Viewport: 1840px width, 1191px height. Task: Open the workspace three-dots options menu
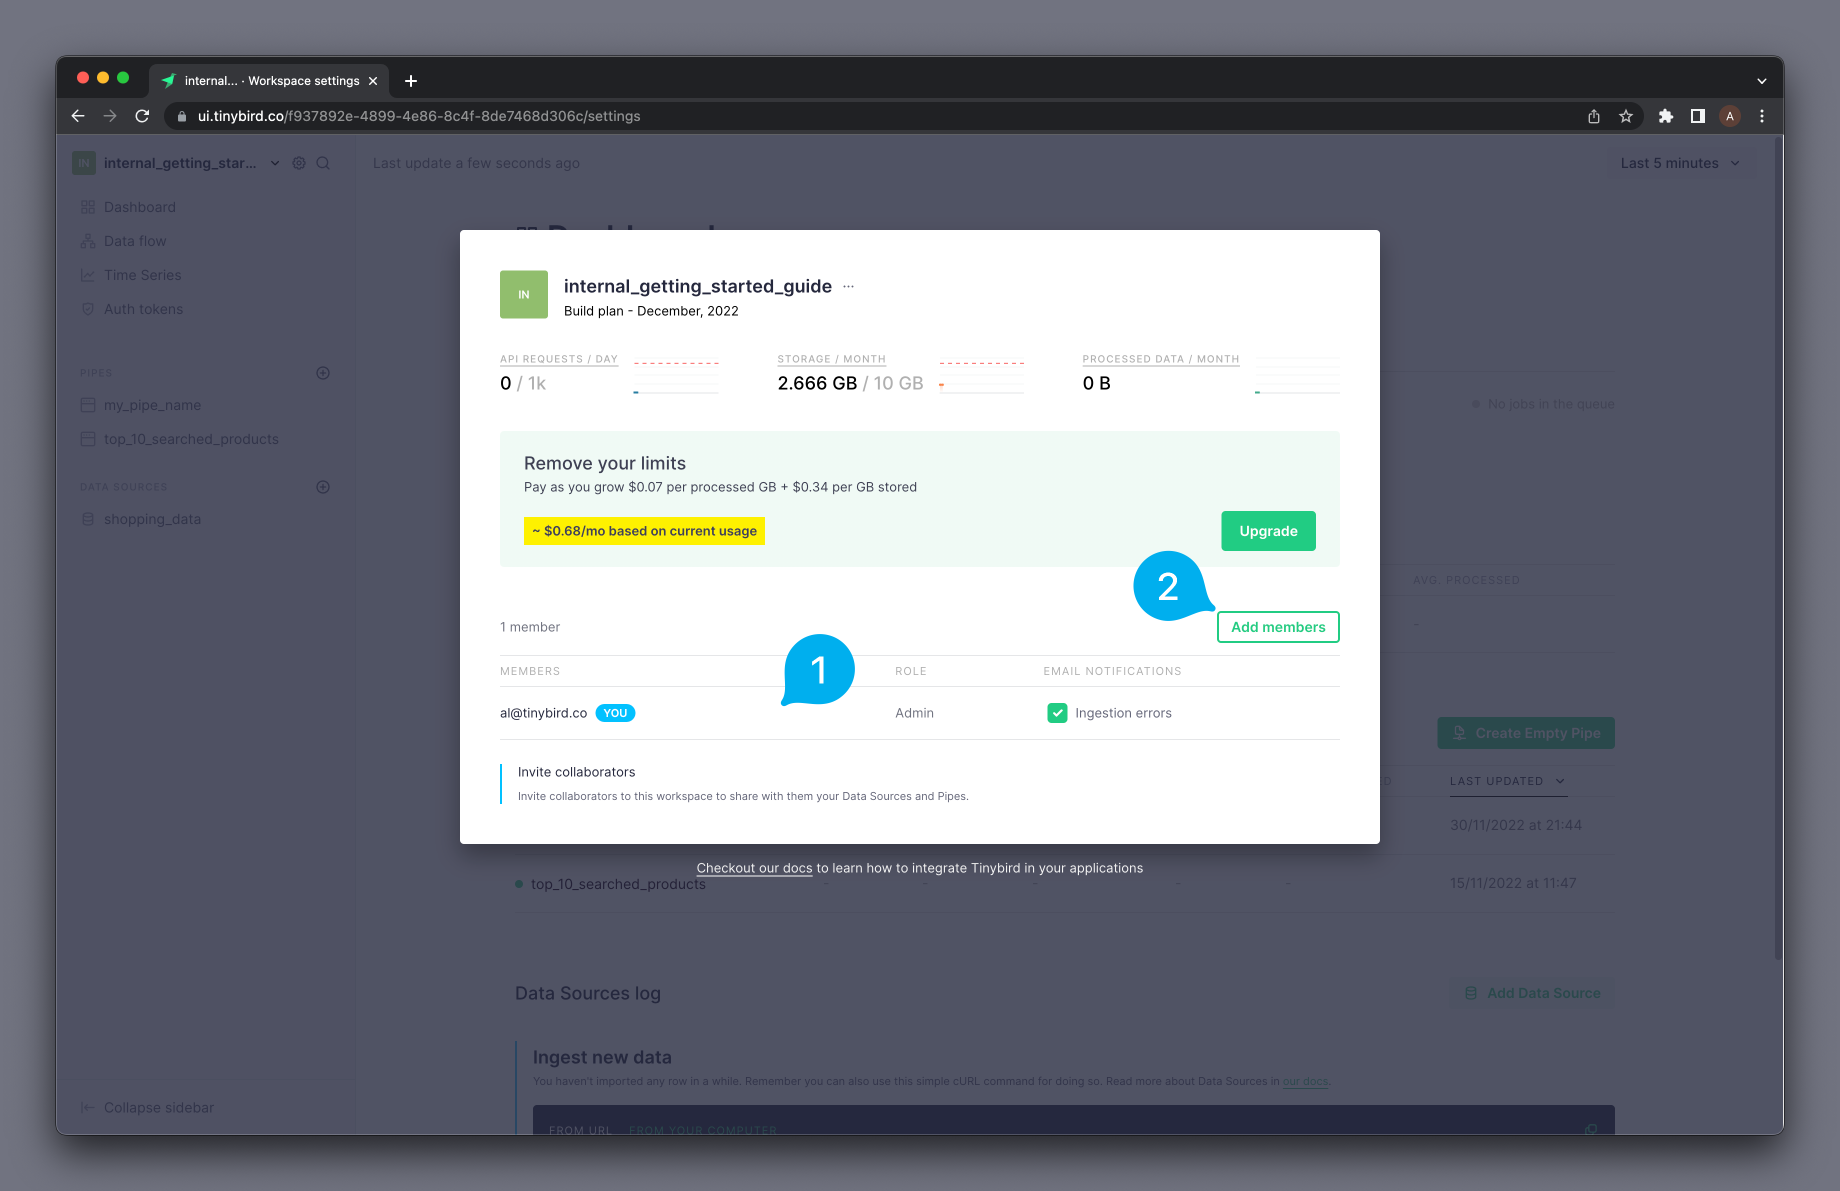(848, 286)
